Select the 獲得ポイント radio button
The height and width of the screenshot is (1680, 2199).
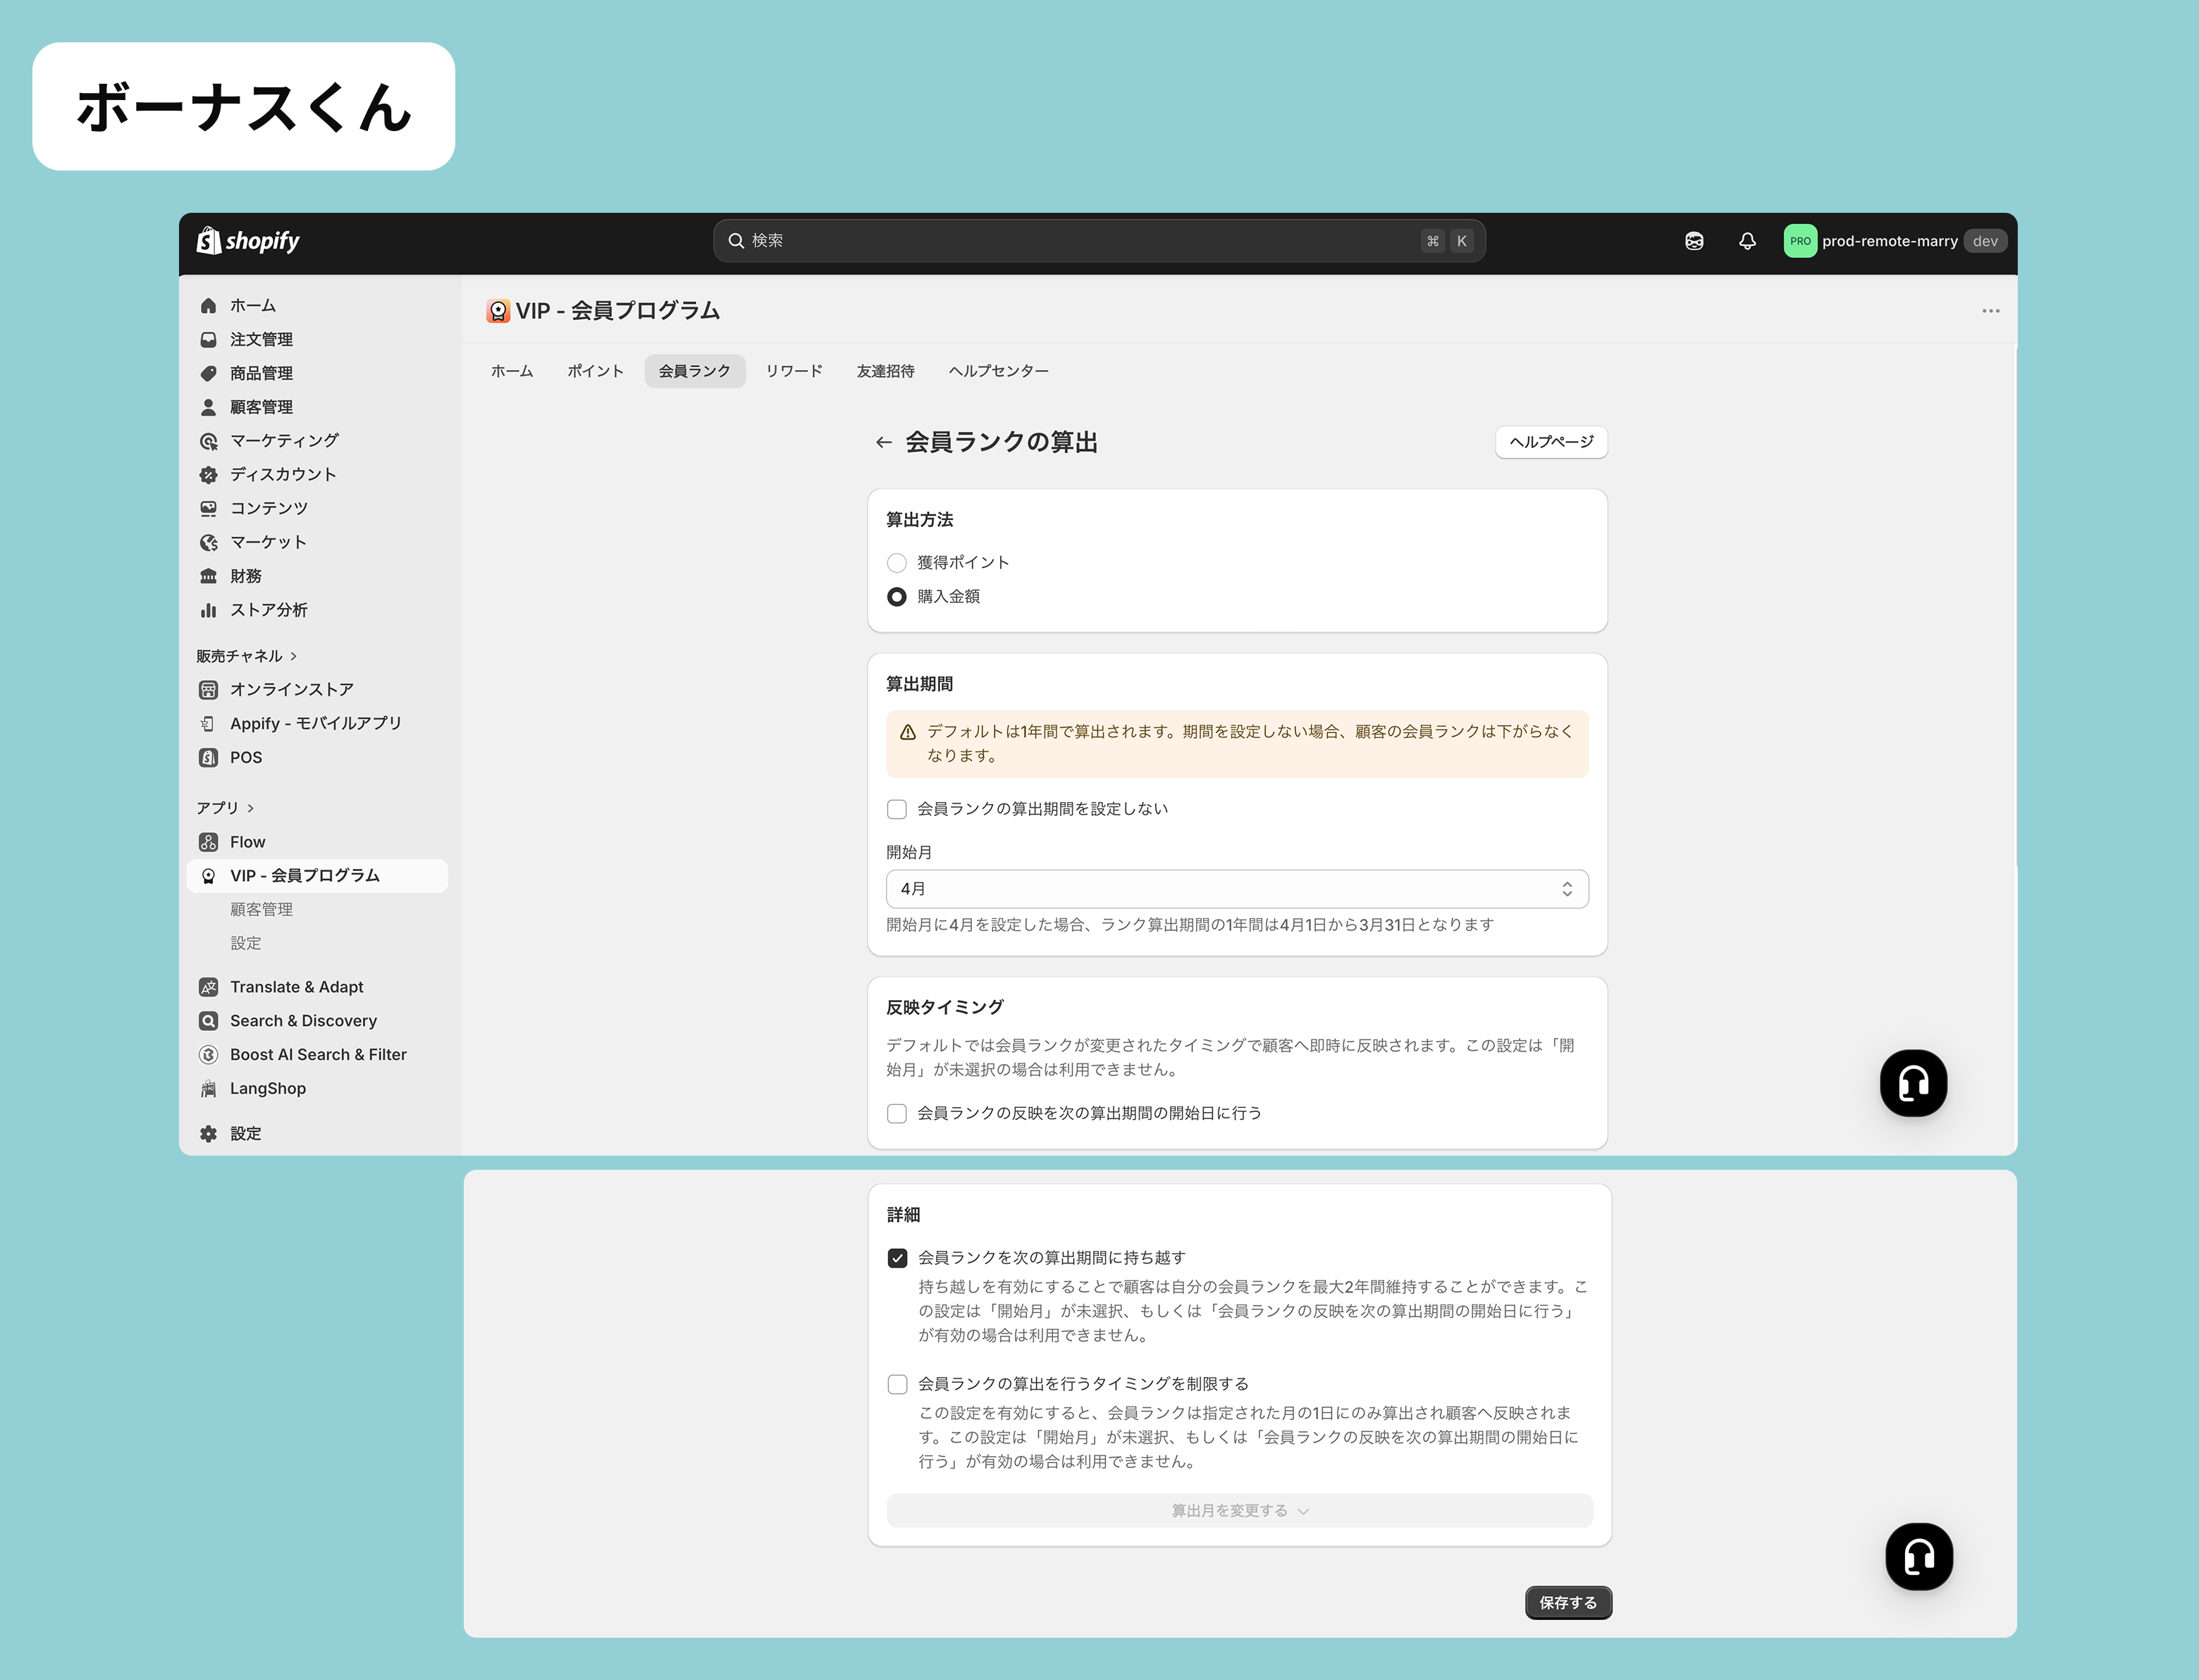pos(897,563)
